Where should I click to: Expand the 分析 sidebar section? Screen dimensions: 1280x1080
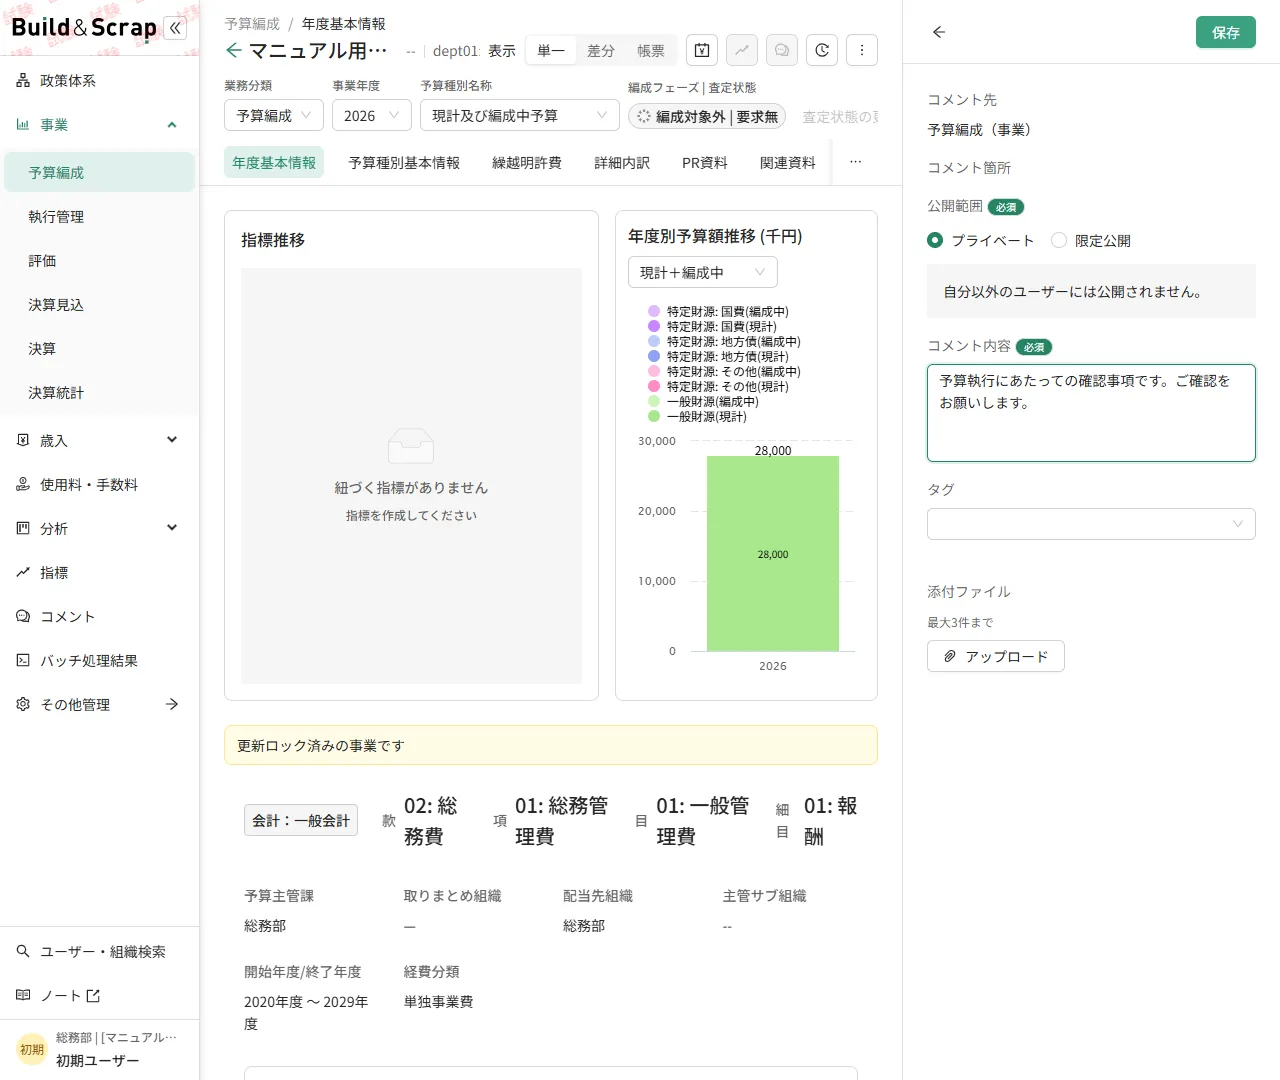[x=172, y=528]
